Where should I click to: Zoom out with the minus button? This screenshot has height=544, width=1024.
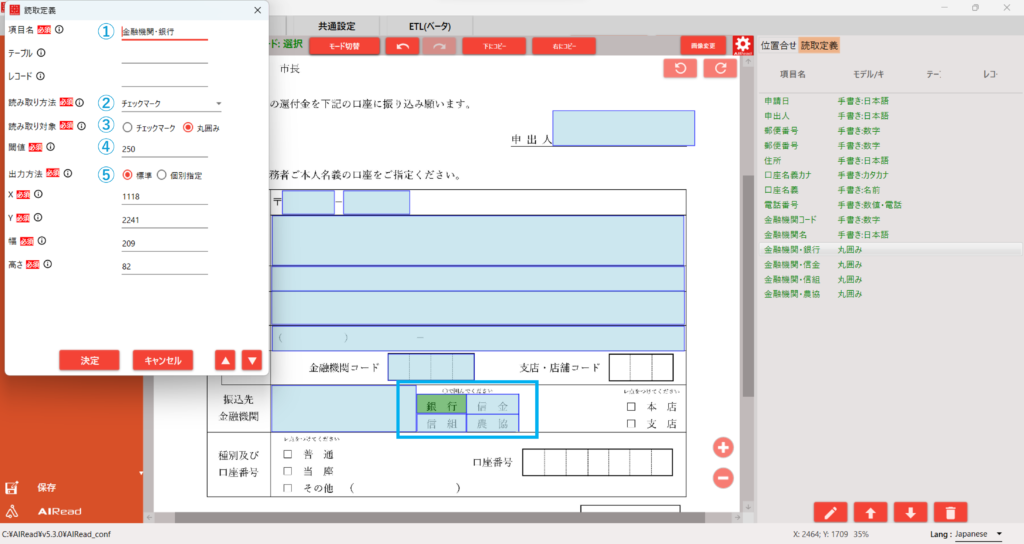click(723, 478)
